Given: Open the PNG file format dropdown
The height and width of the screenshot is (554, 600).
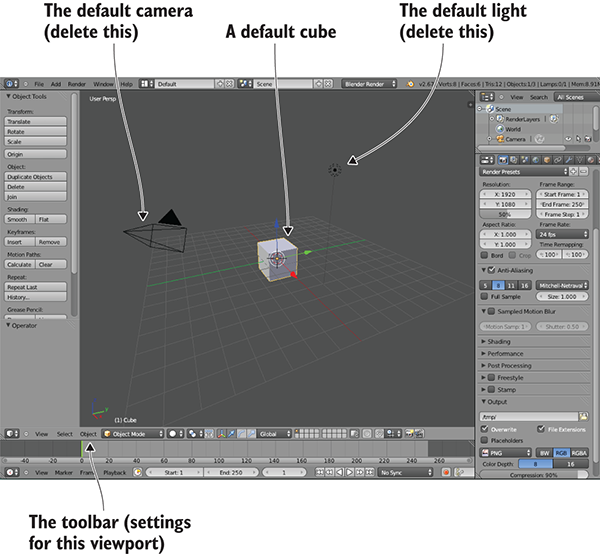Looking at the screenshot, I should pos(505,453).
